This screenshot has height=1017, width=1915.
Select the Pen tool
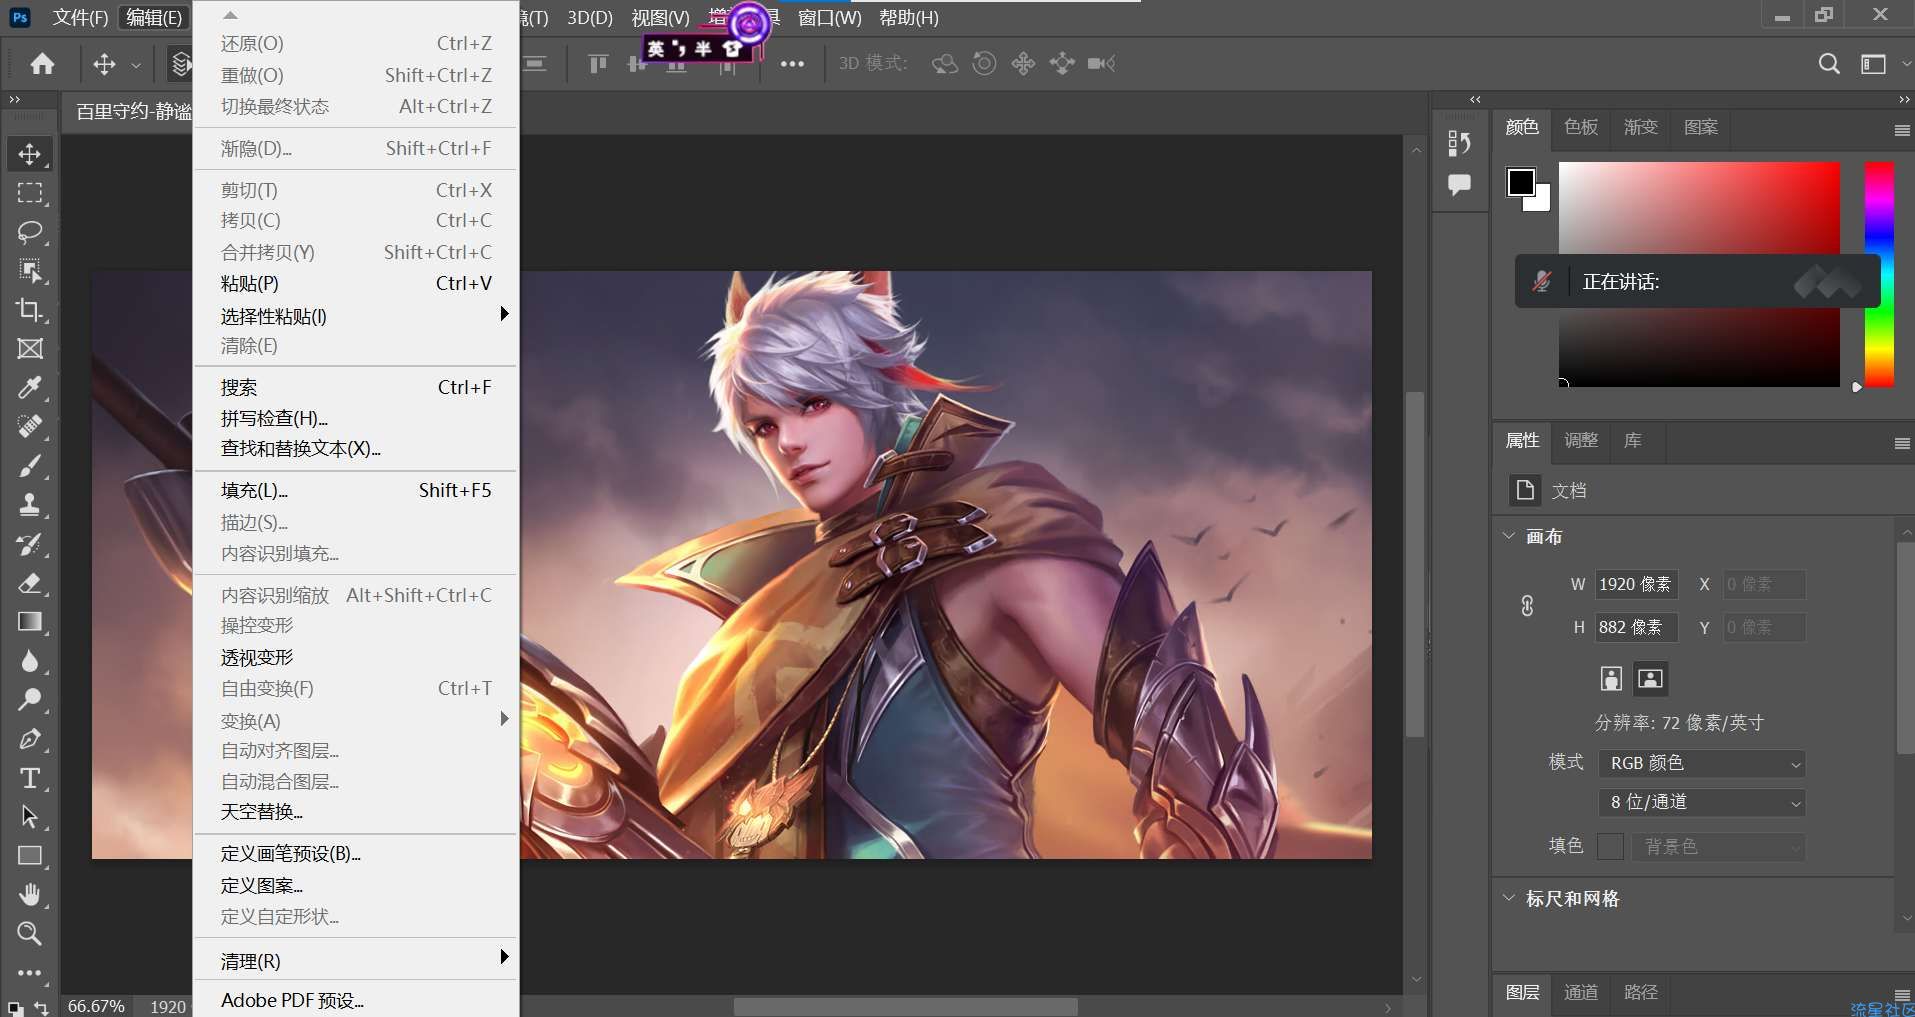click(x=30, y=739)
